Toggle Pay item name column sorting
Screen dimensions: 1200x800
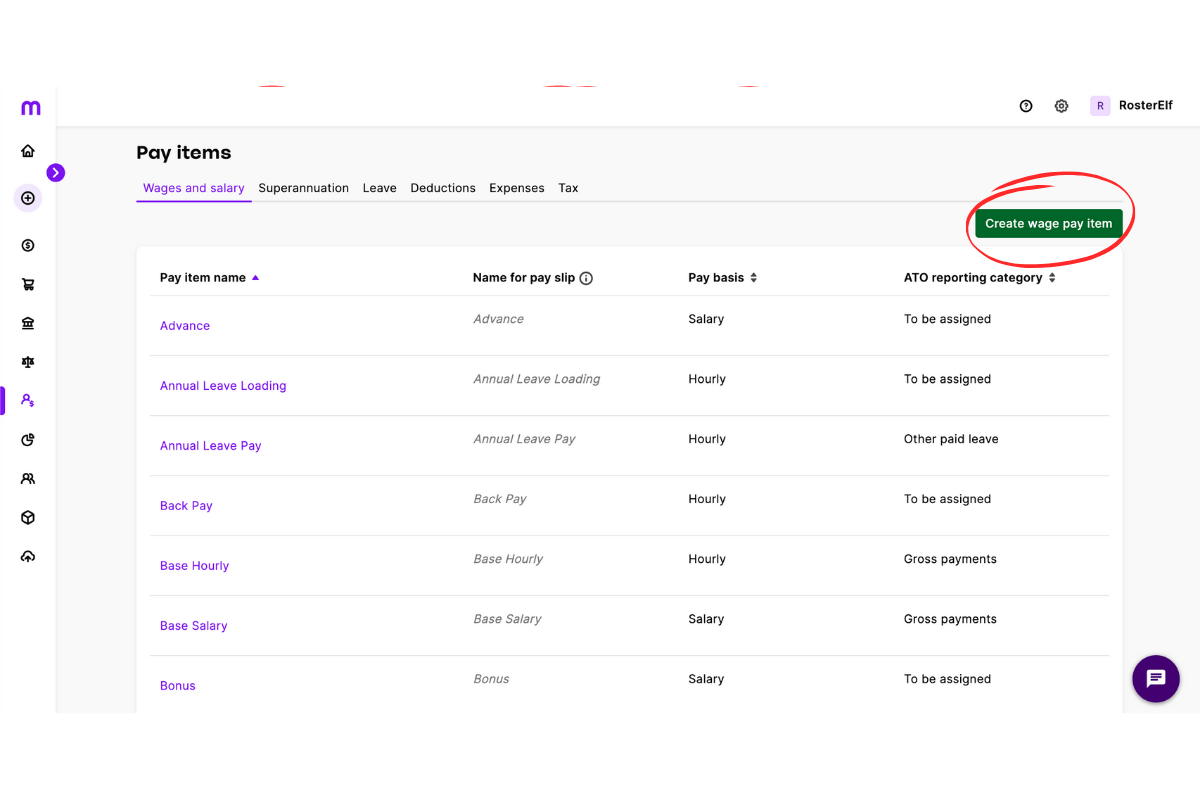tap(209, 277)
